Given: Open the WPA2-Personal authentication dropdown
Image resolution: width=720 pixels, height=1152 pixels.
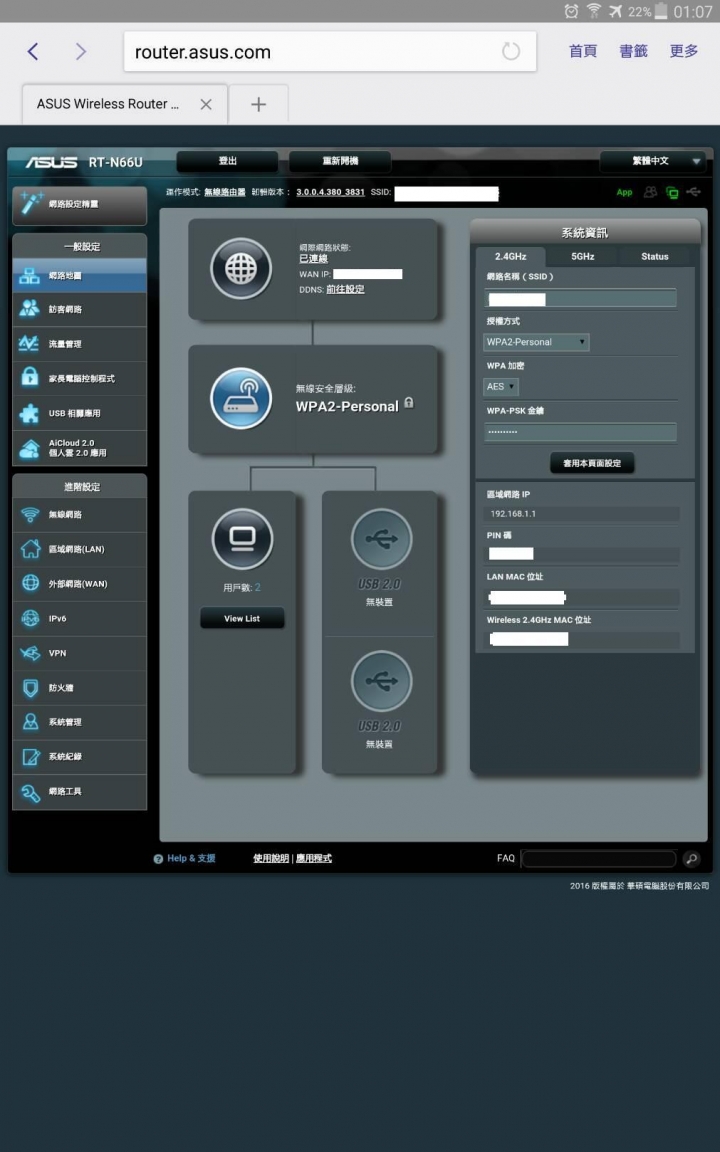Looking at the screenshot, I should 536,342.
